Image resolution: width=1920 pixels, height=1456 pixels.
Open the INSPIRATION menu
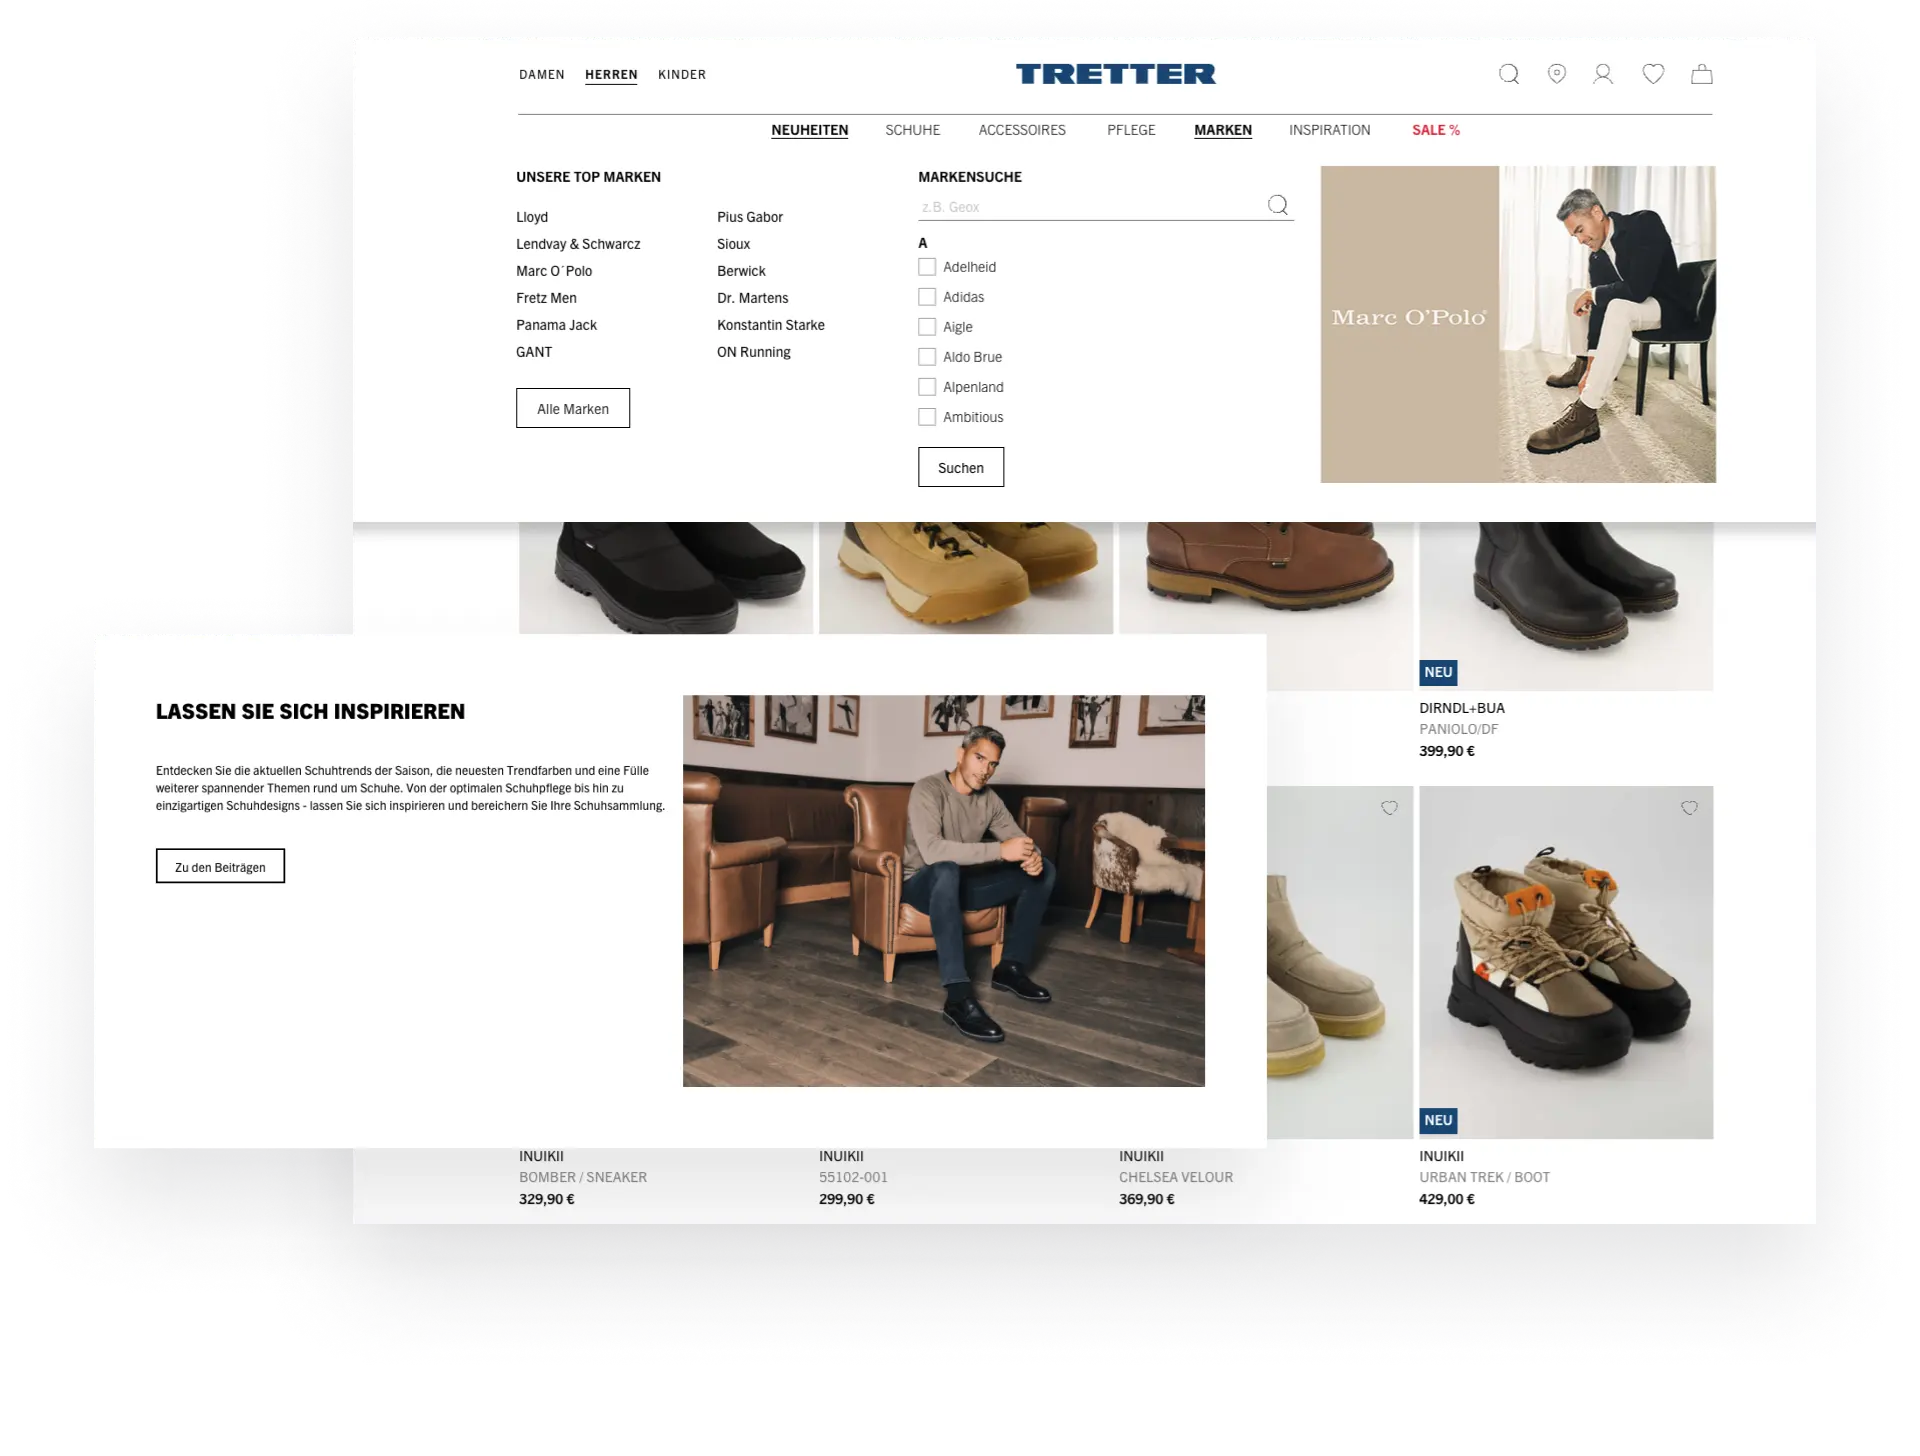[1330, 130]
